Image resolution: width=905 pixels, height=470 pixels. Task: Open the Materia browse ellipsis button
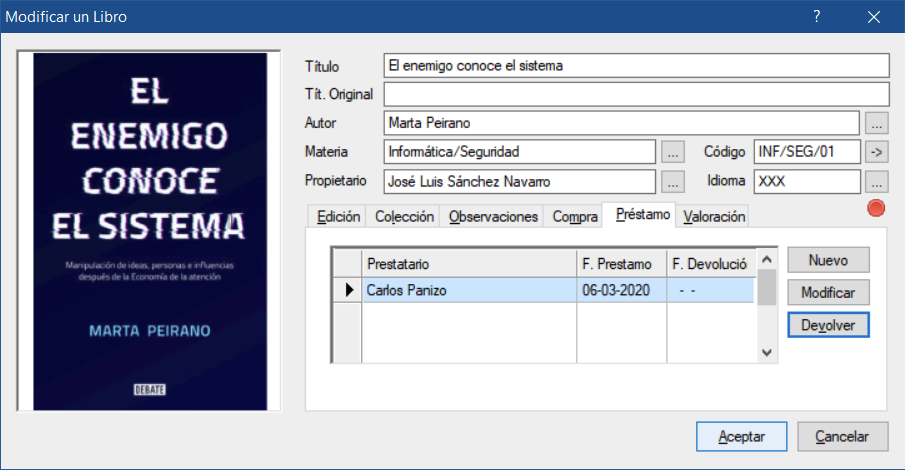click(672, 153)
